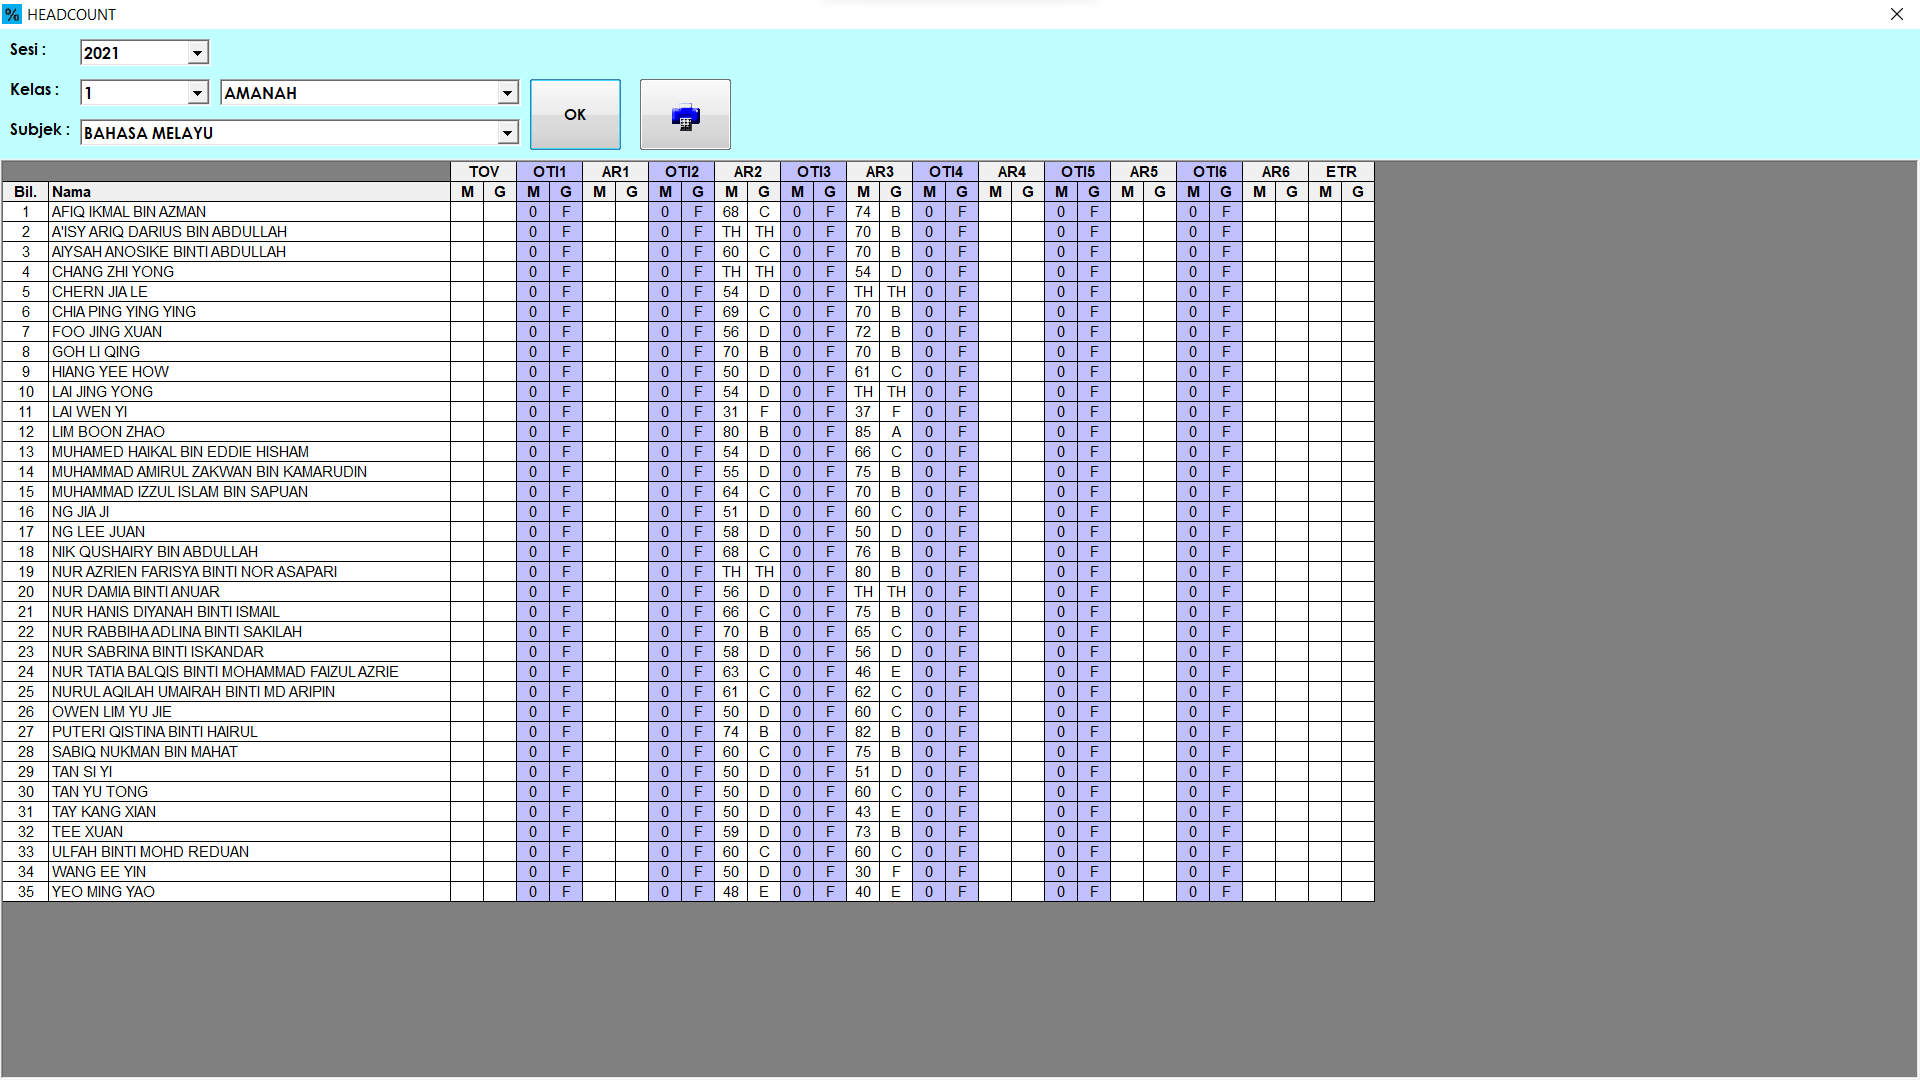Image resolution: width=1920 pixels, height=1080 pixels.
Task: Select row YEO MING YAO
Action: click(x=103, y=892)
